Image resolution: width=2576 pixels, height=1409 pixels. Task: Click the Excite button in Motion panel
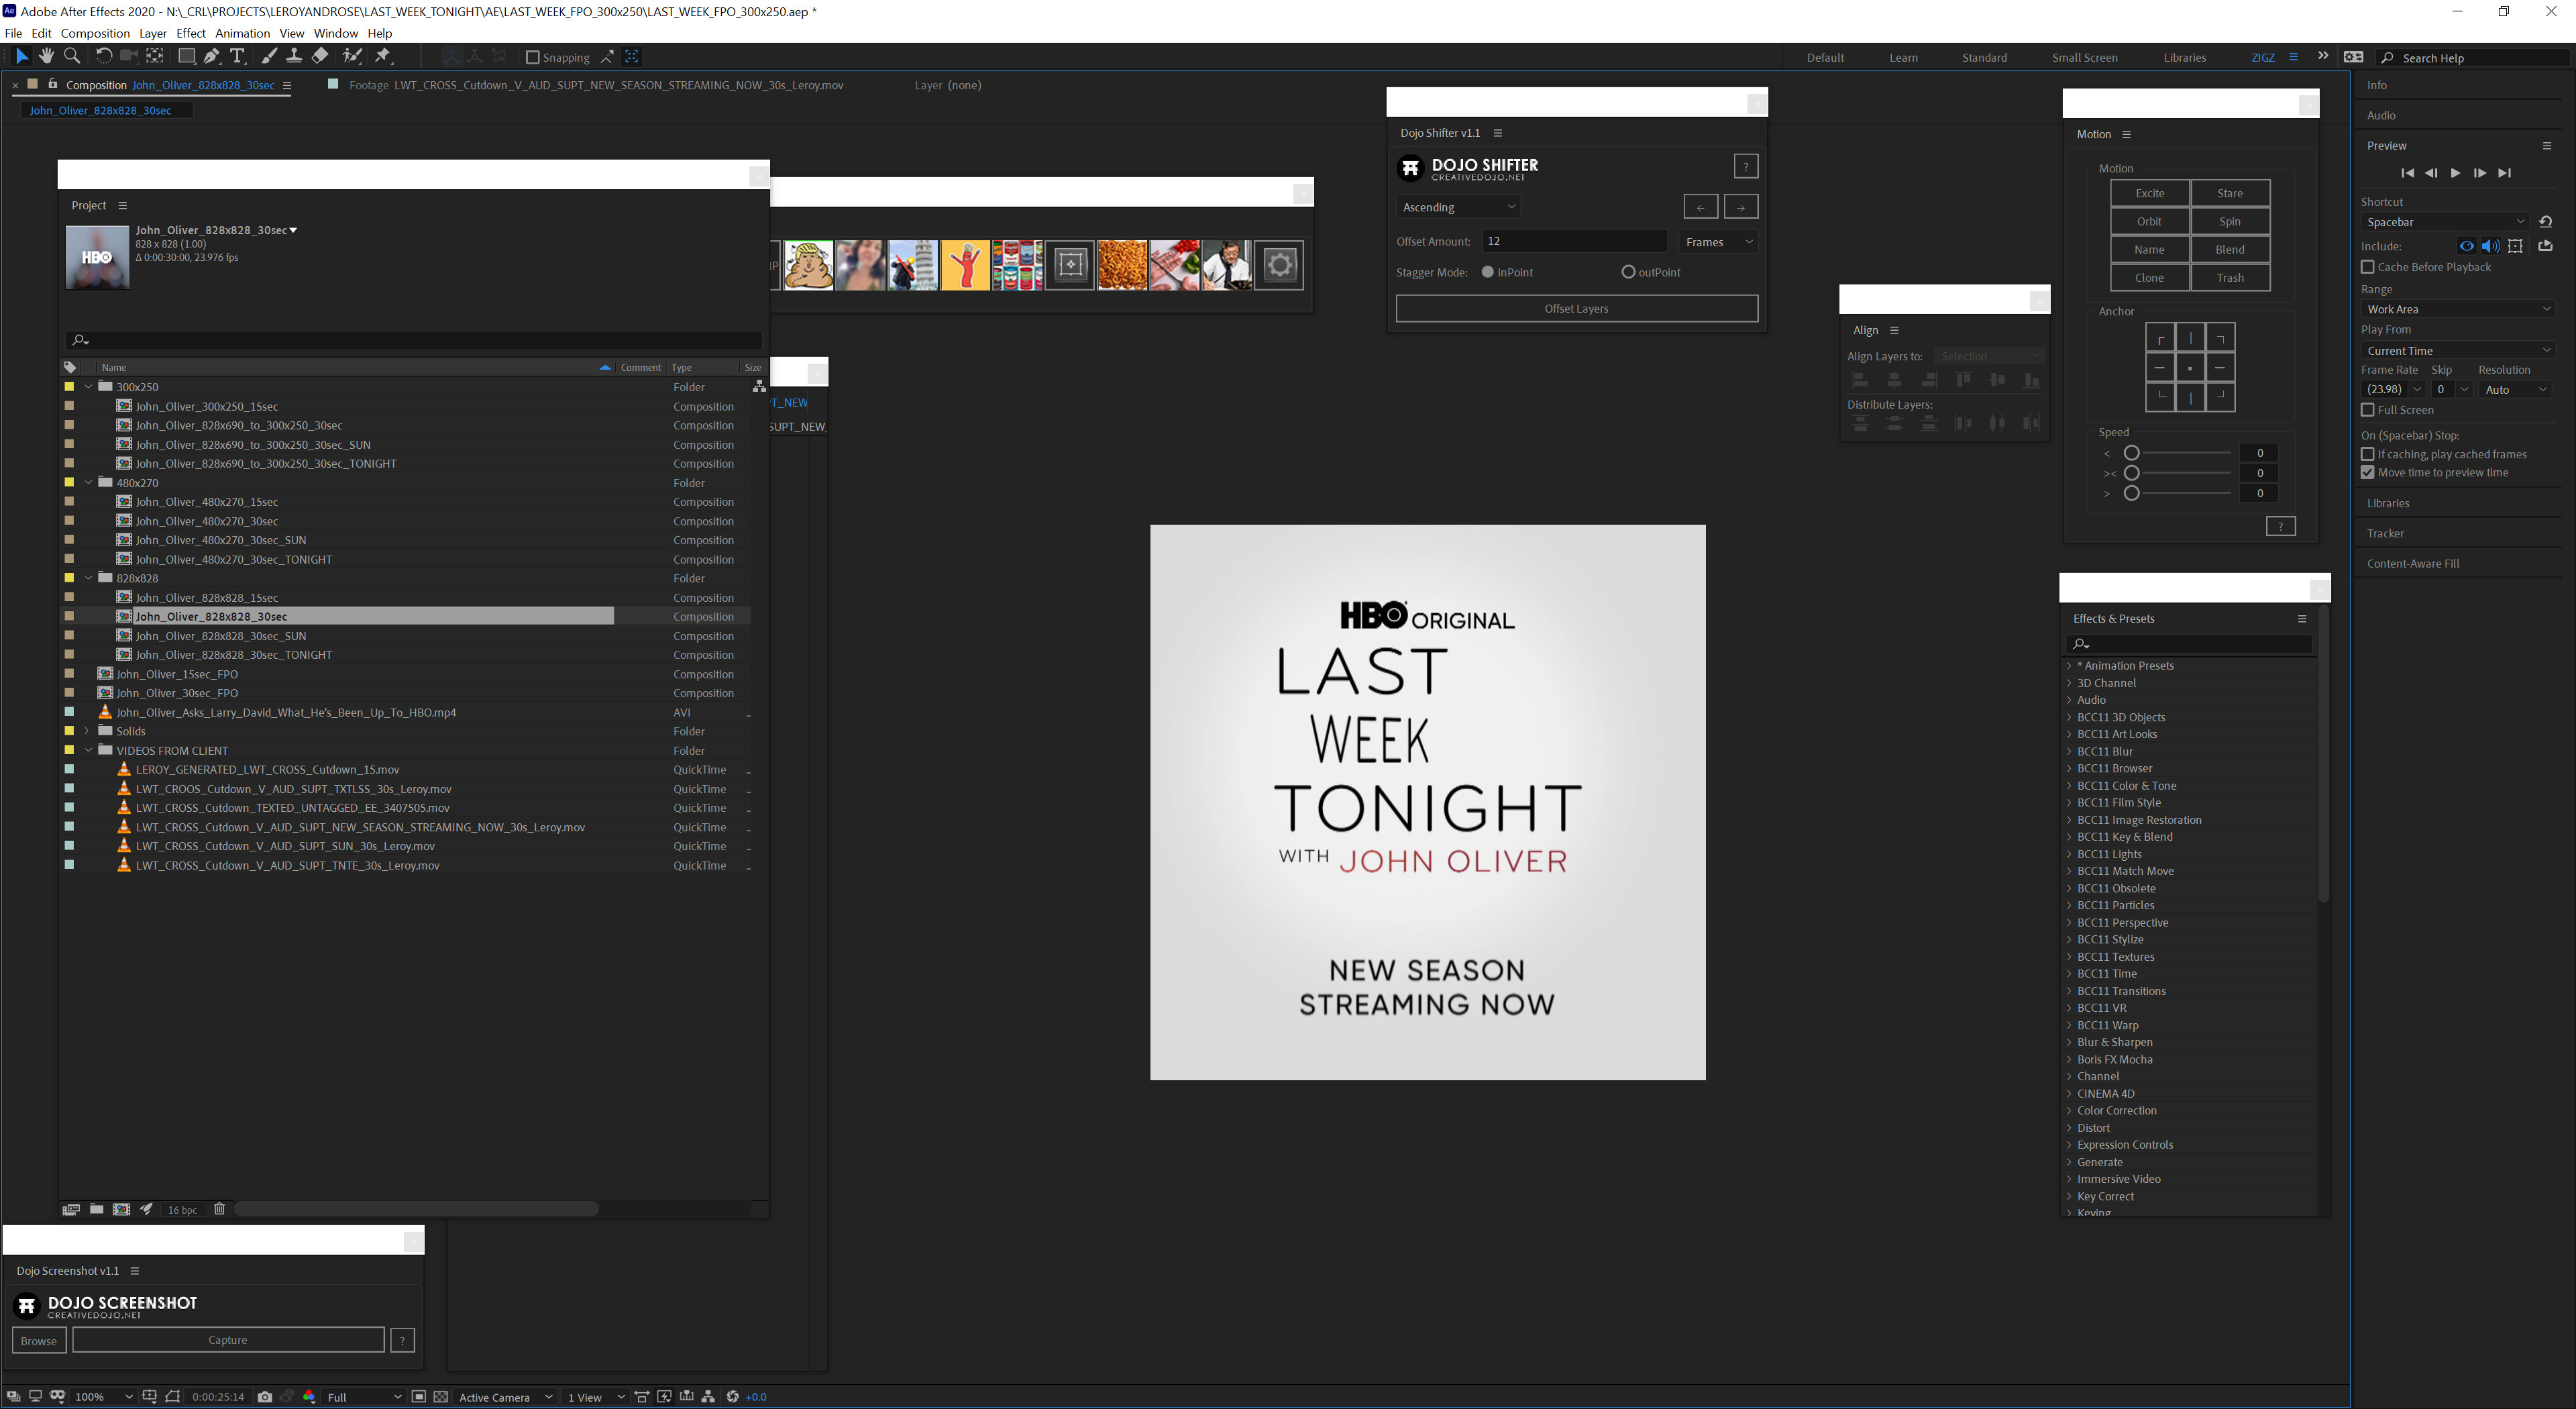(2150, 193)
